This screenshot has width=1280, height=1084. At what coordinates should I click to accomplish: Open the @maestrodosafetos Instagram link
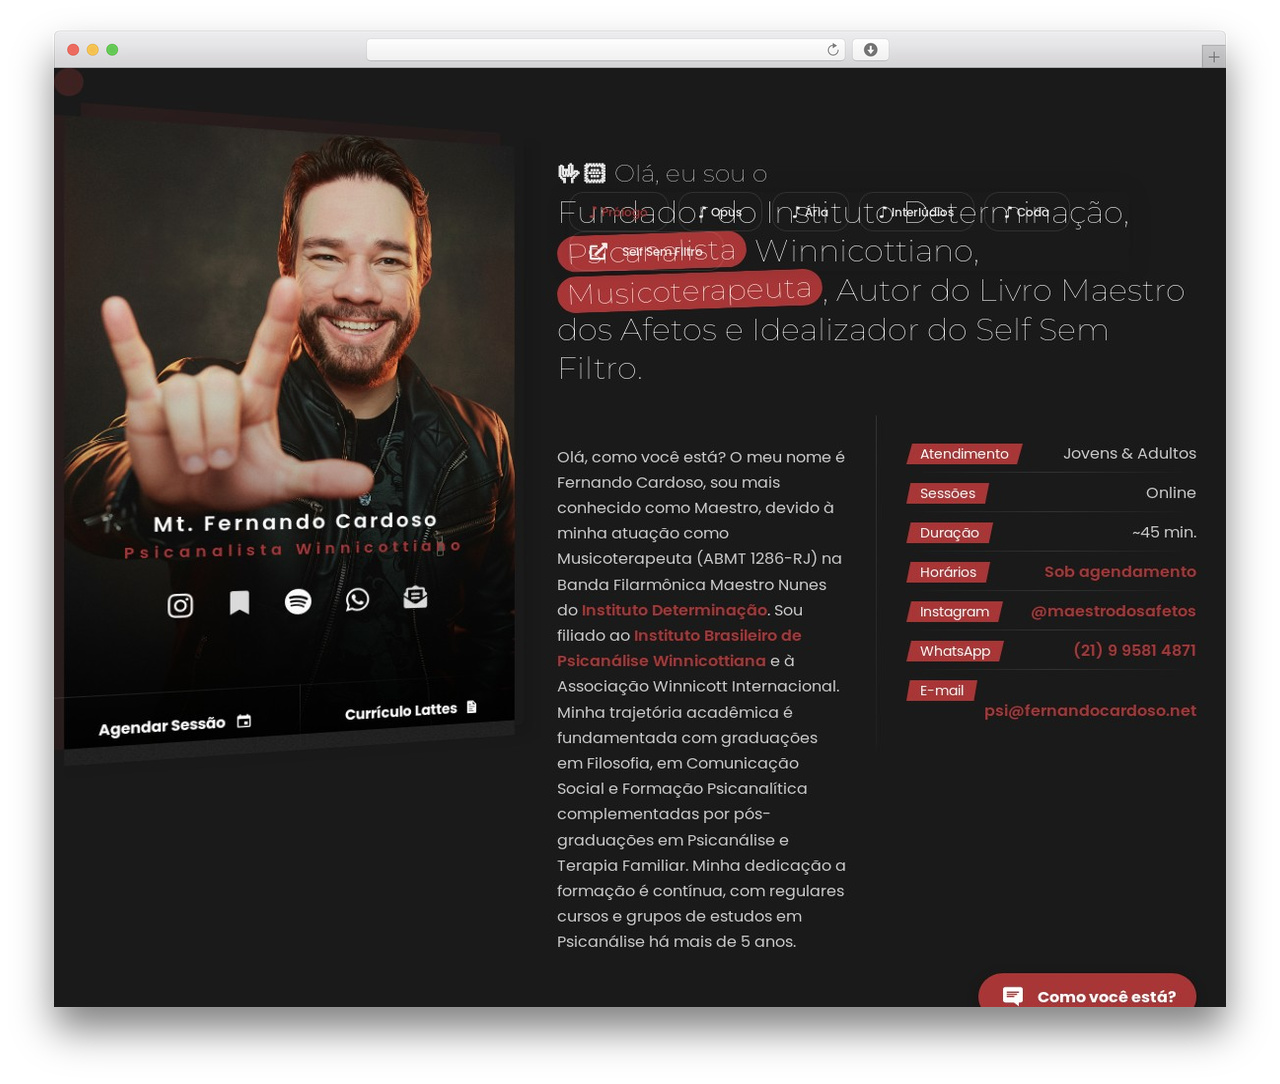pos(1113,611)
